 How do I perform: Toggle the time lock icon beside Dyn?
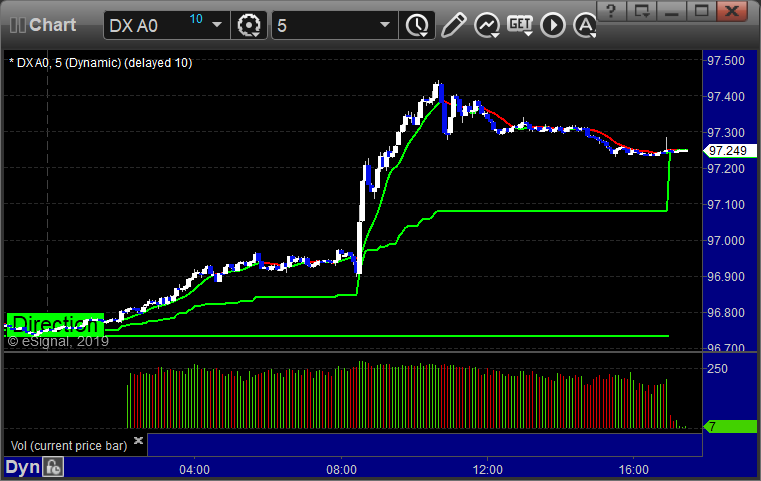tap(53, 467)
